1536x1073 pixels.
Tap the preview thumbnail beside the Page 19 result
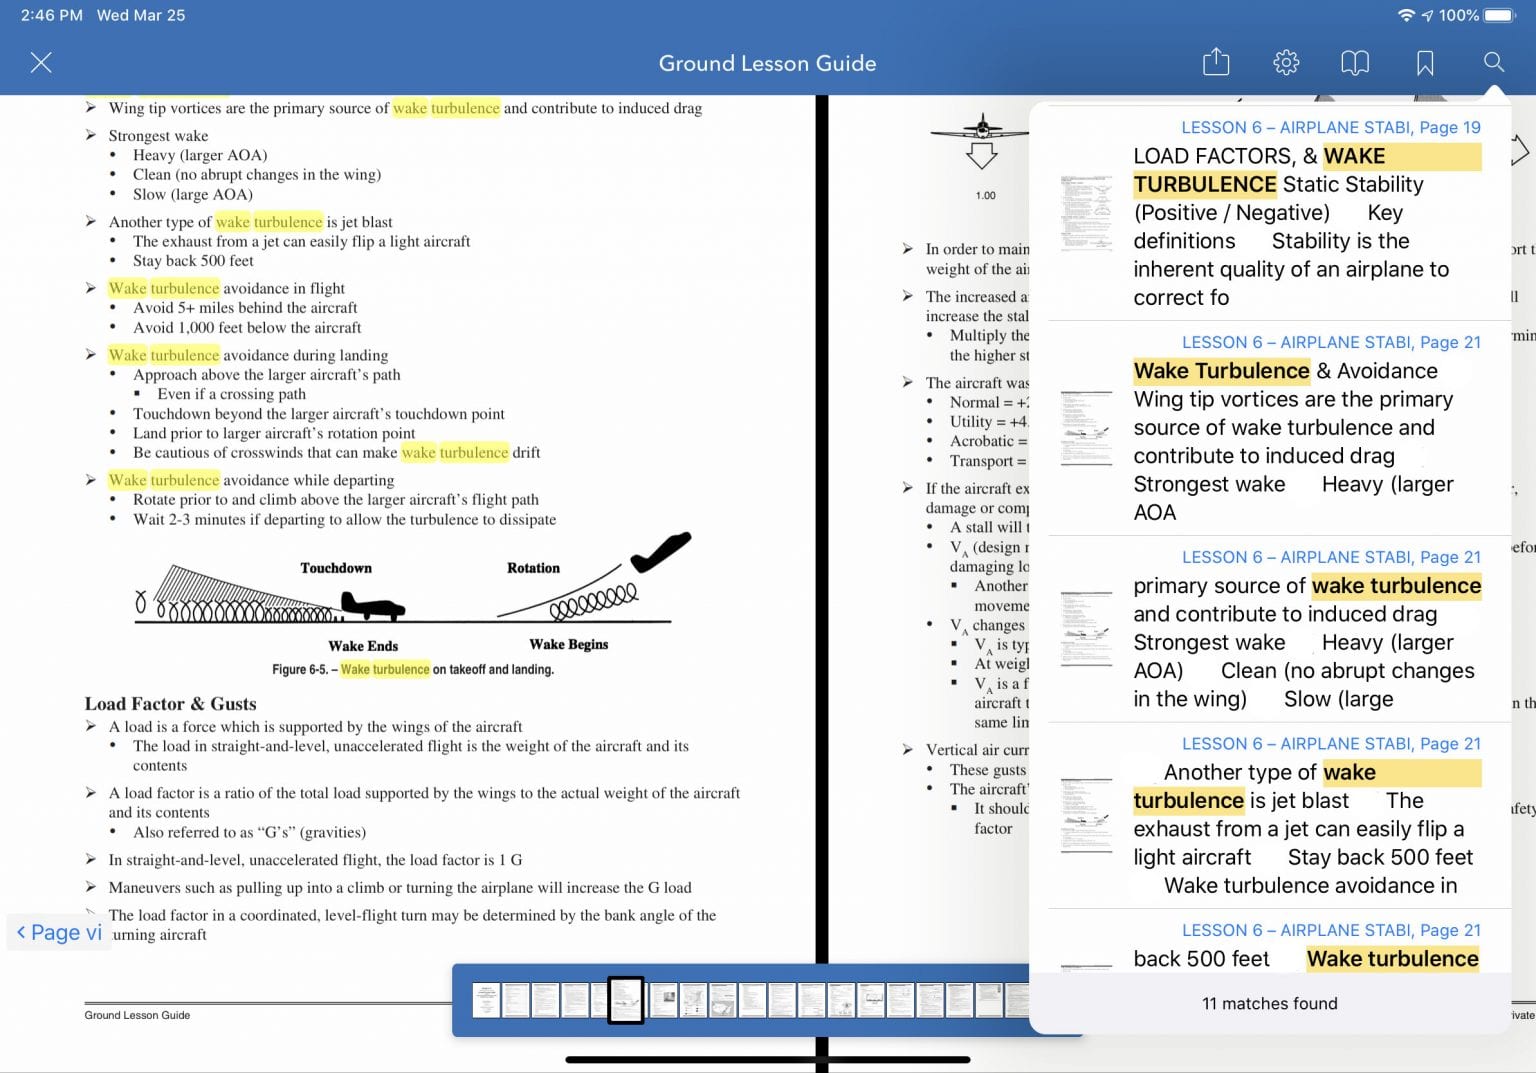coord(1086,213)
